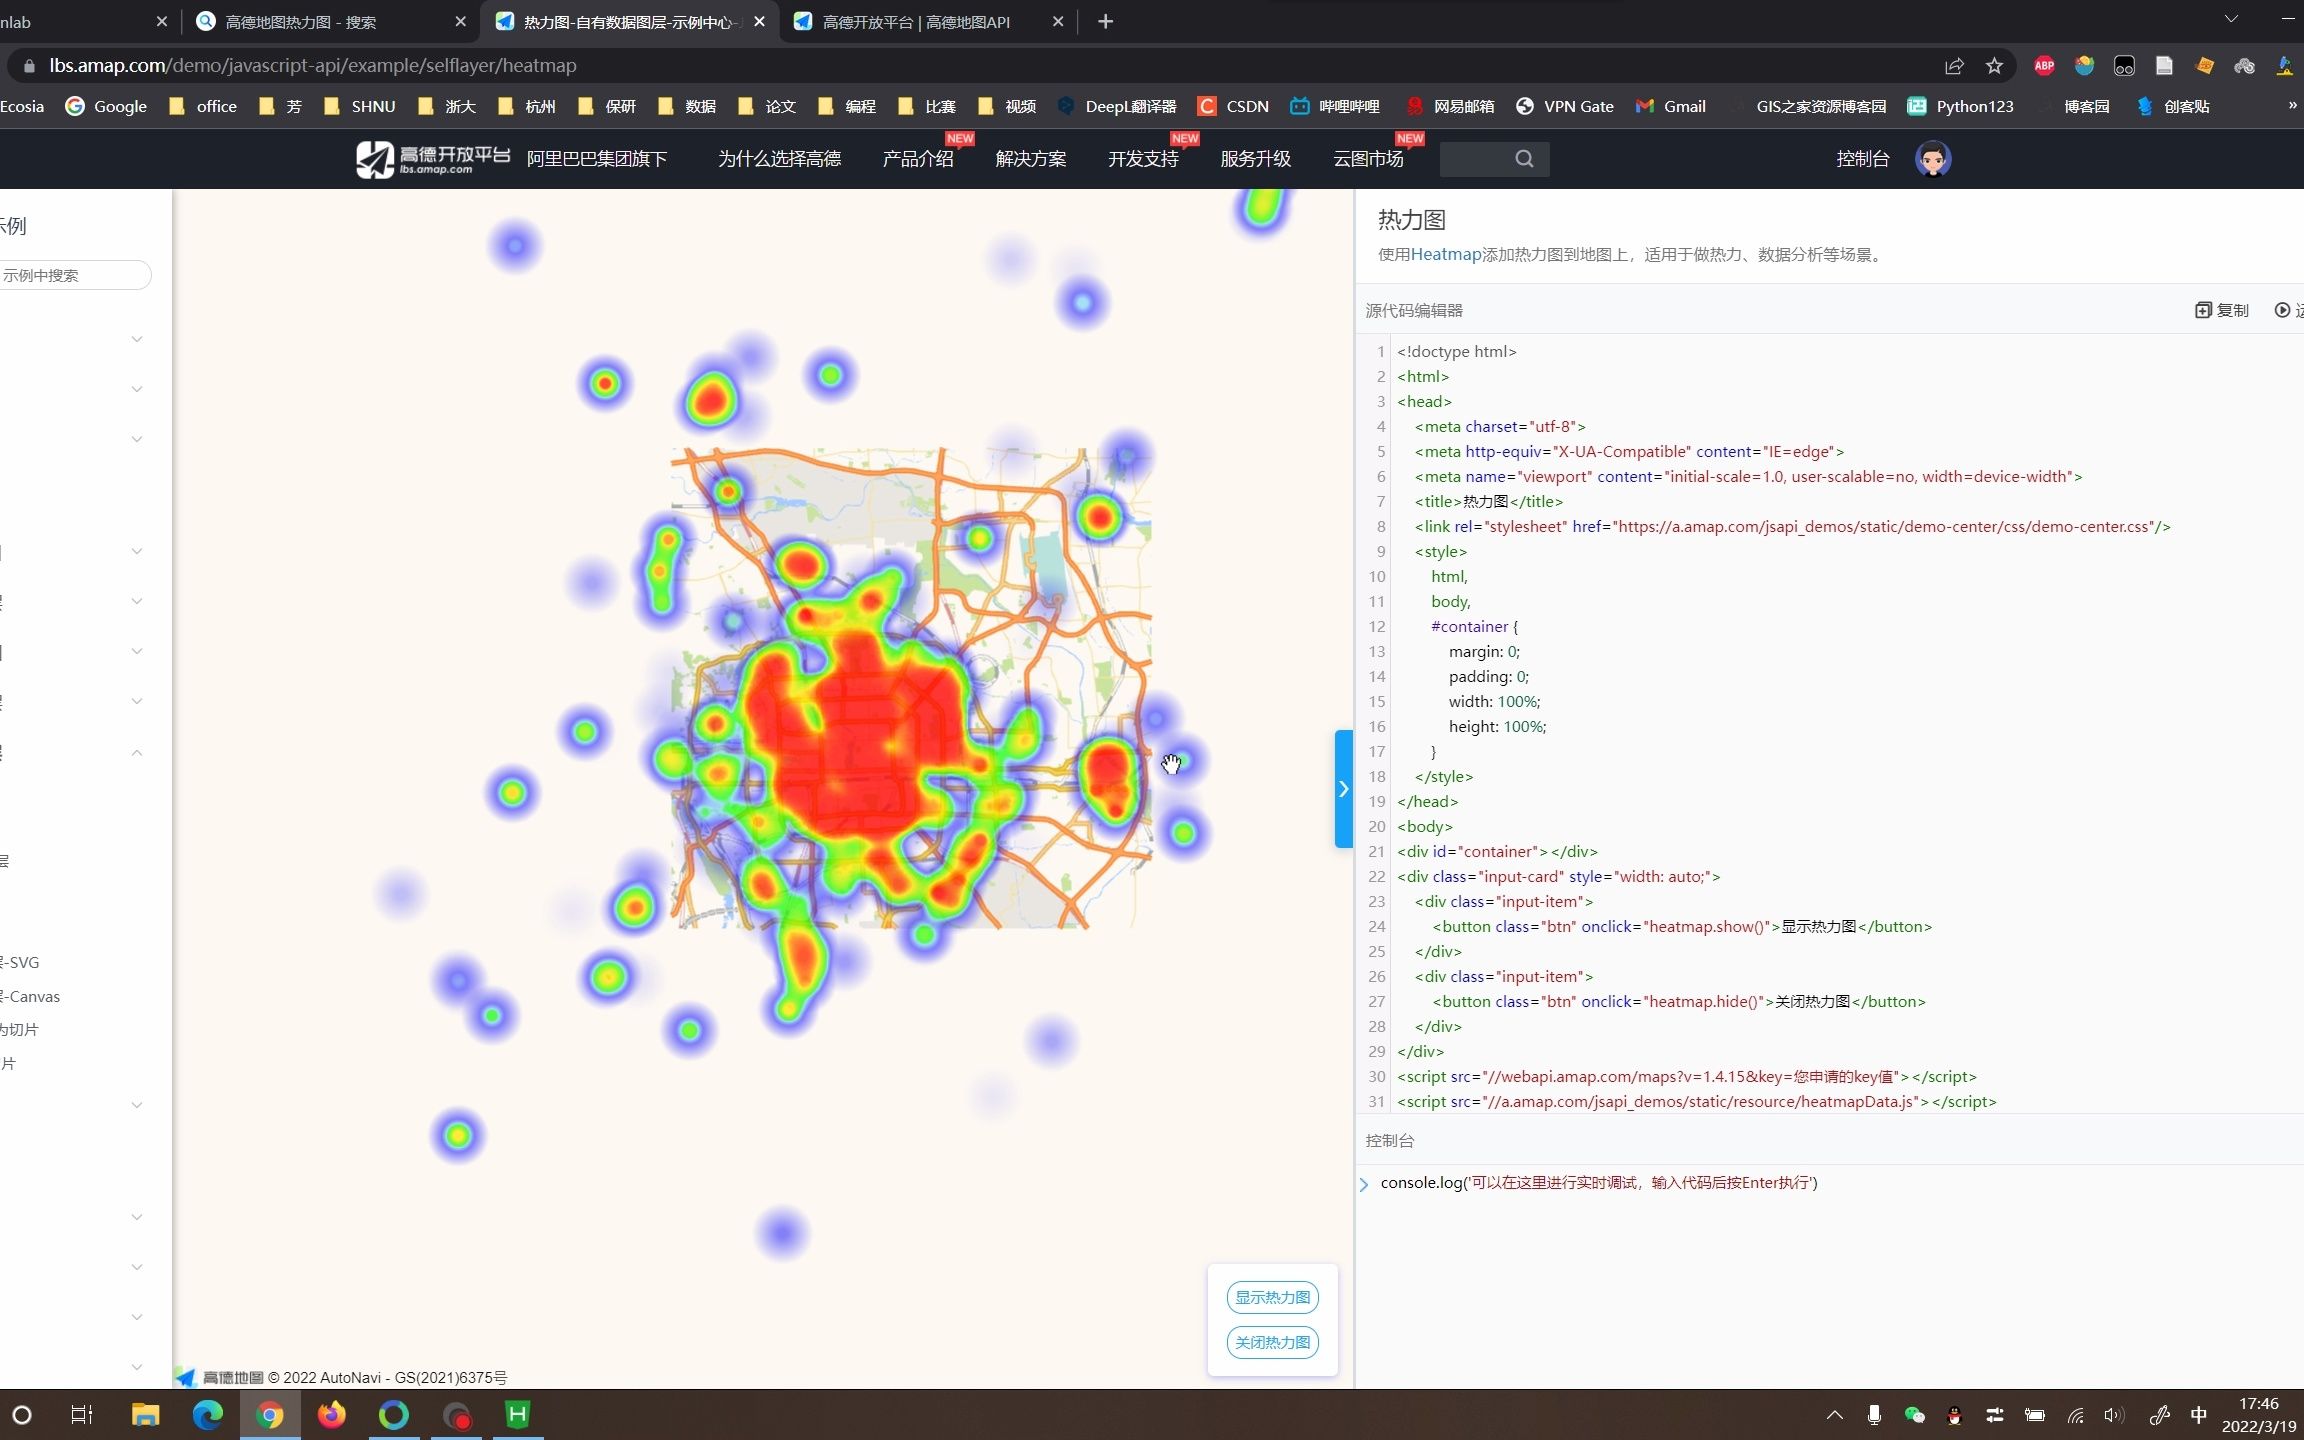Click the Amap logo in site header

433,159
